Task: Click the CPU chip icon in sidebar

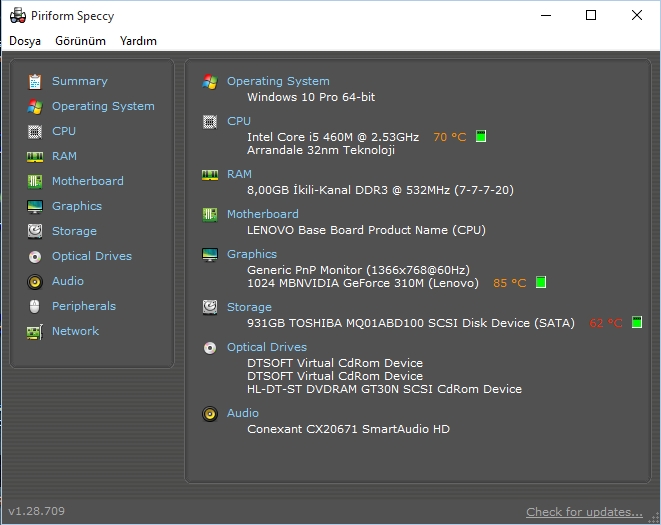Action: coord(35,131)
